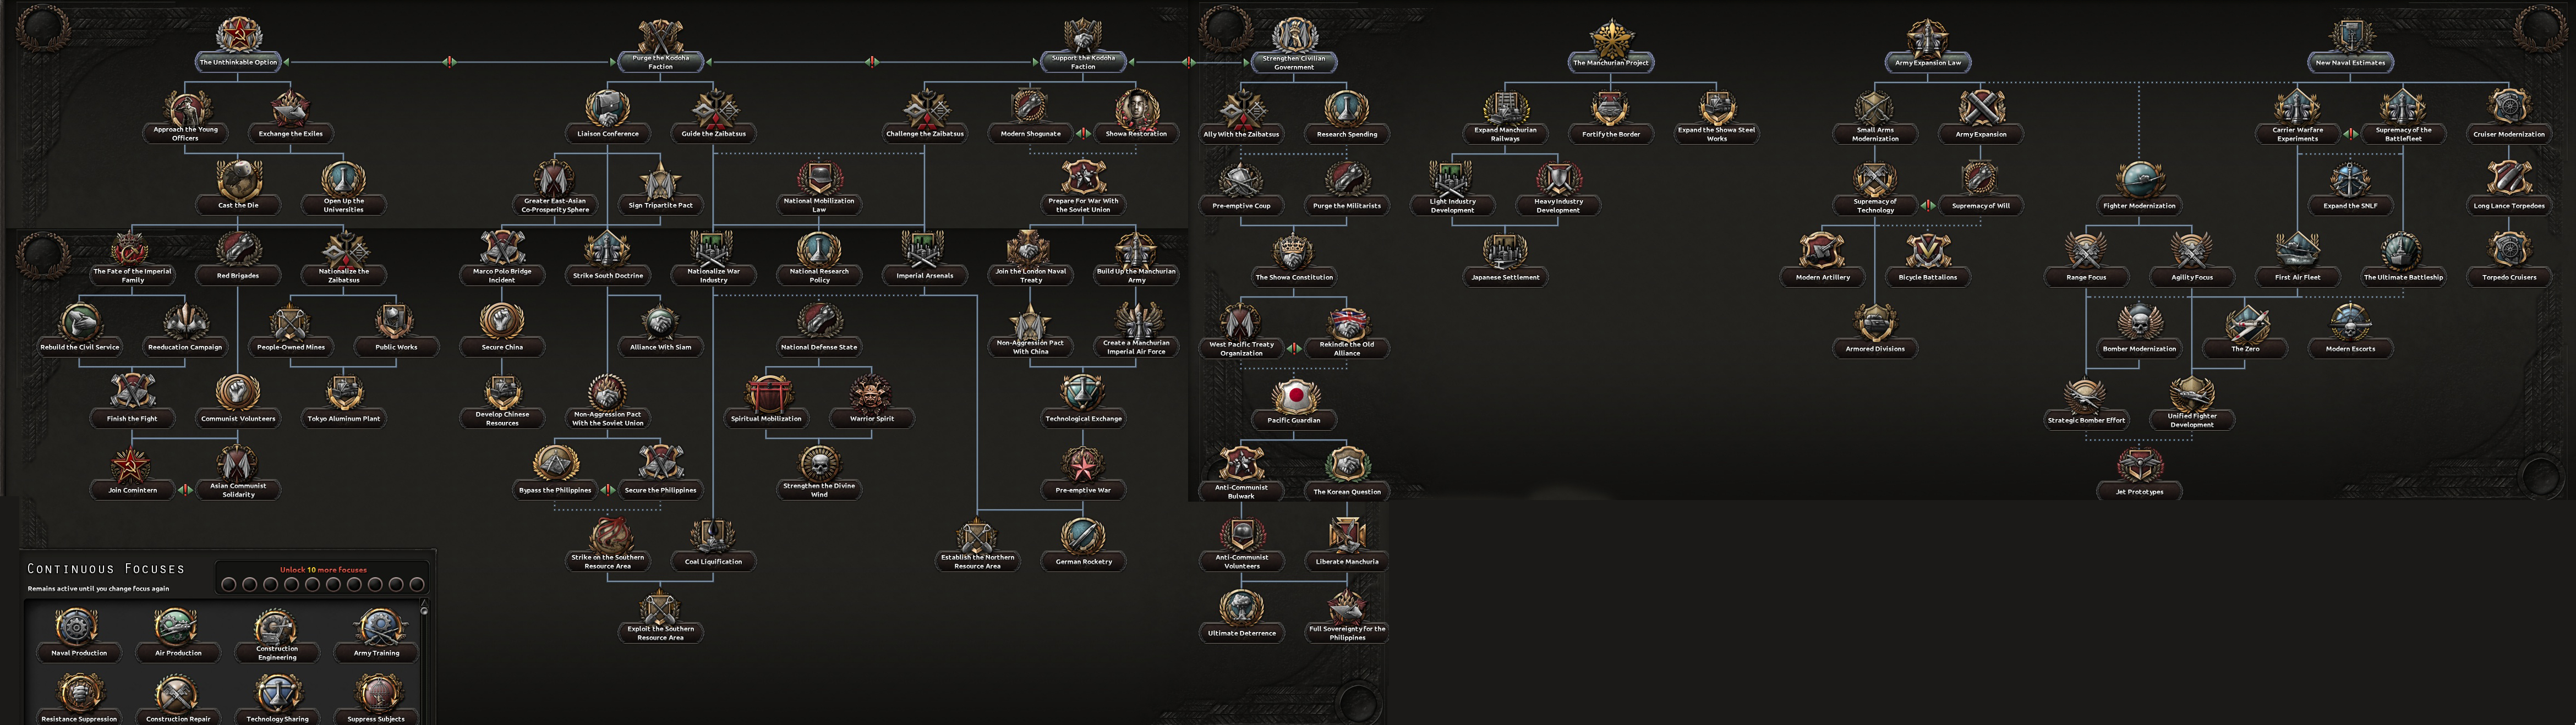Click 'Cast the Die' label
Image resolution: width=2576 pixels, height=725 pixels.
click(x=238, y=205)
